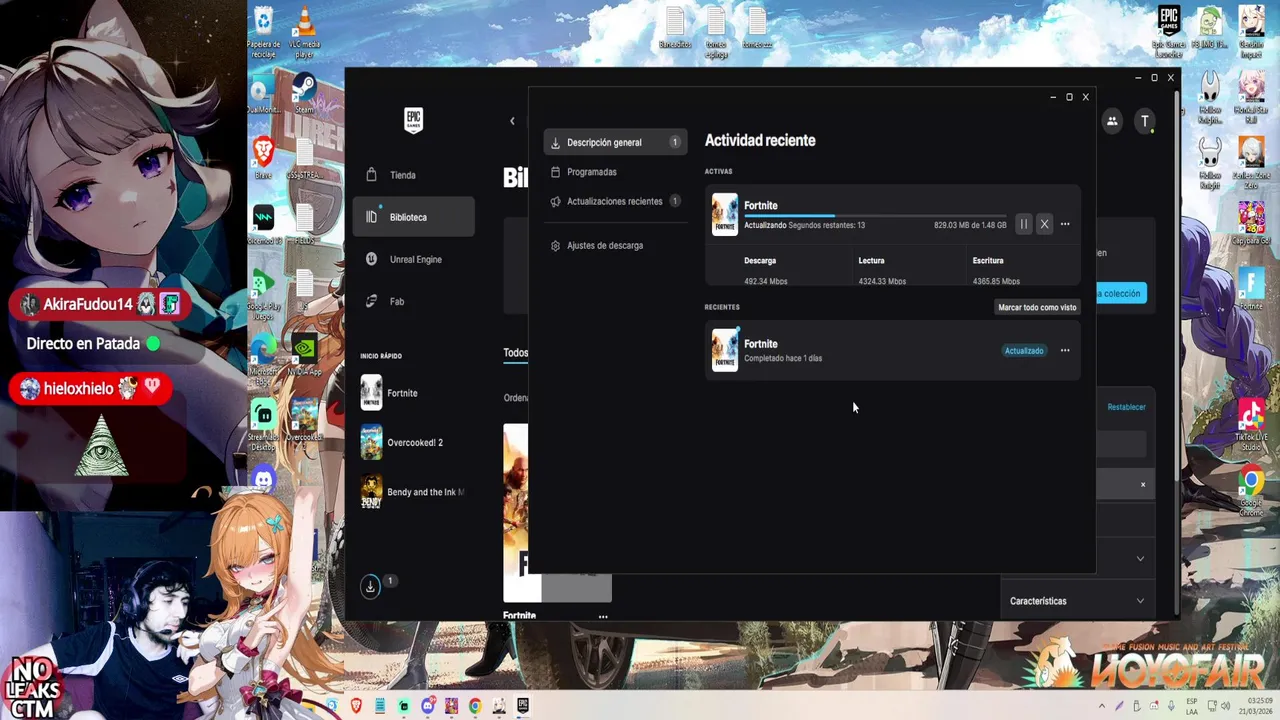Open the downloads icon at sidebar bottom
Viewport: 1280px width, 720px height.
[370, 587]
